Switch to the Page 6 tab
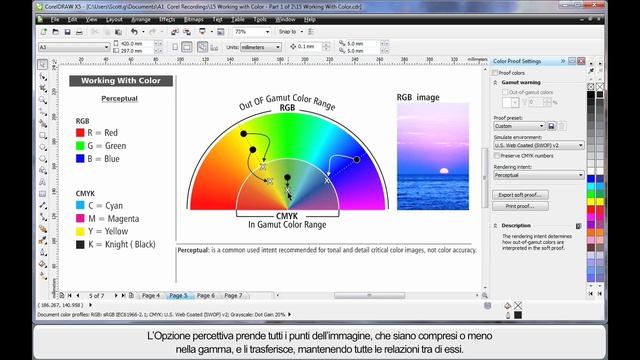Viewport: 640px width, 360px height. 206,296
